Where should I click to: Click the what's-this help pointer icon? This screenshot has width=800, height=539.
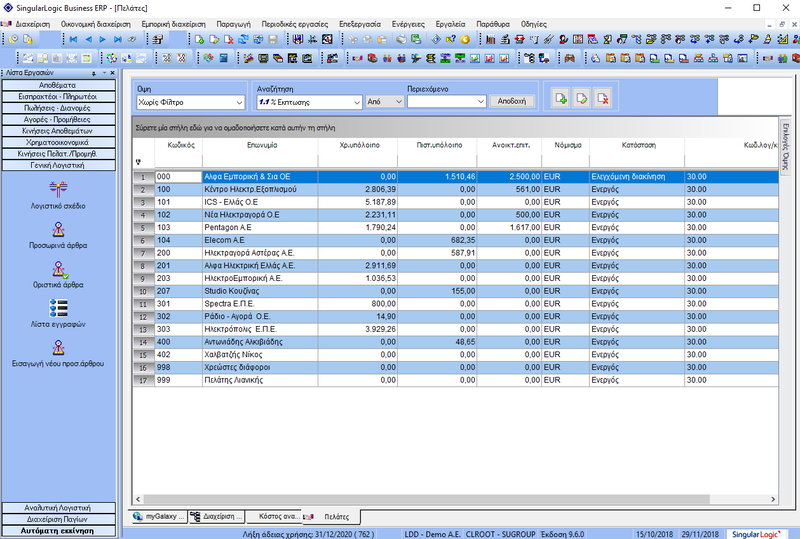point(451,39)
